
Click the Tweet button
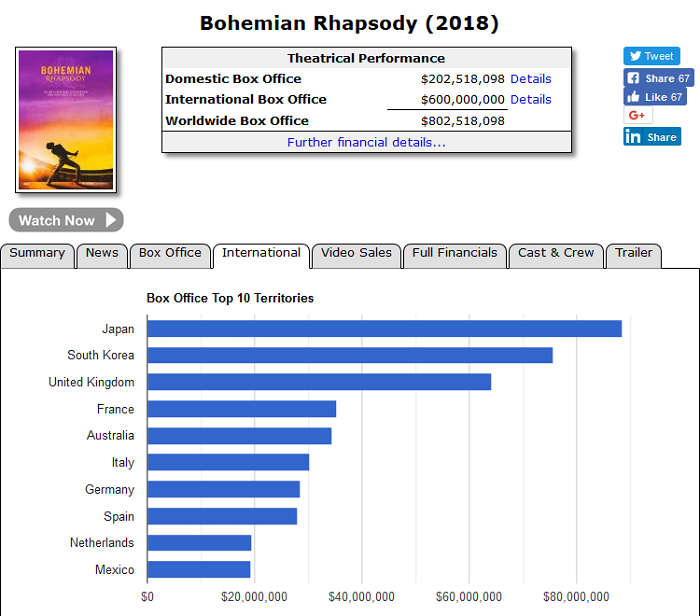pyautogui.click(x=651, y=56)
